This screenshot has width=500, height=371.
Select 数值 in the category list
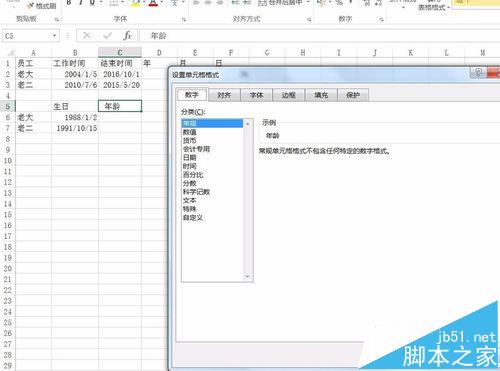pos(212,132)
